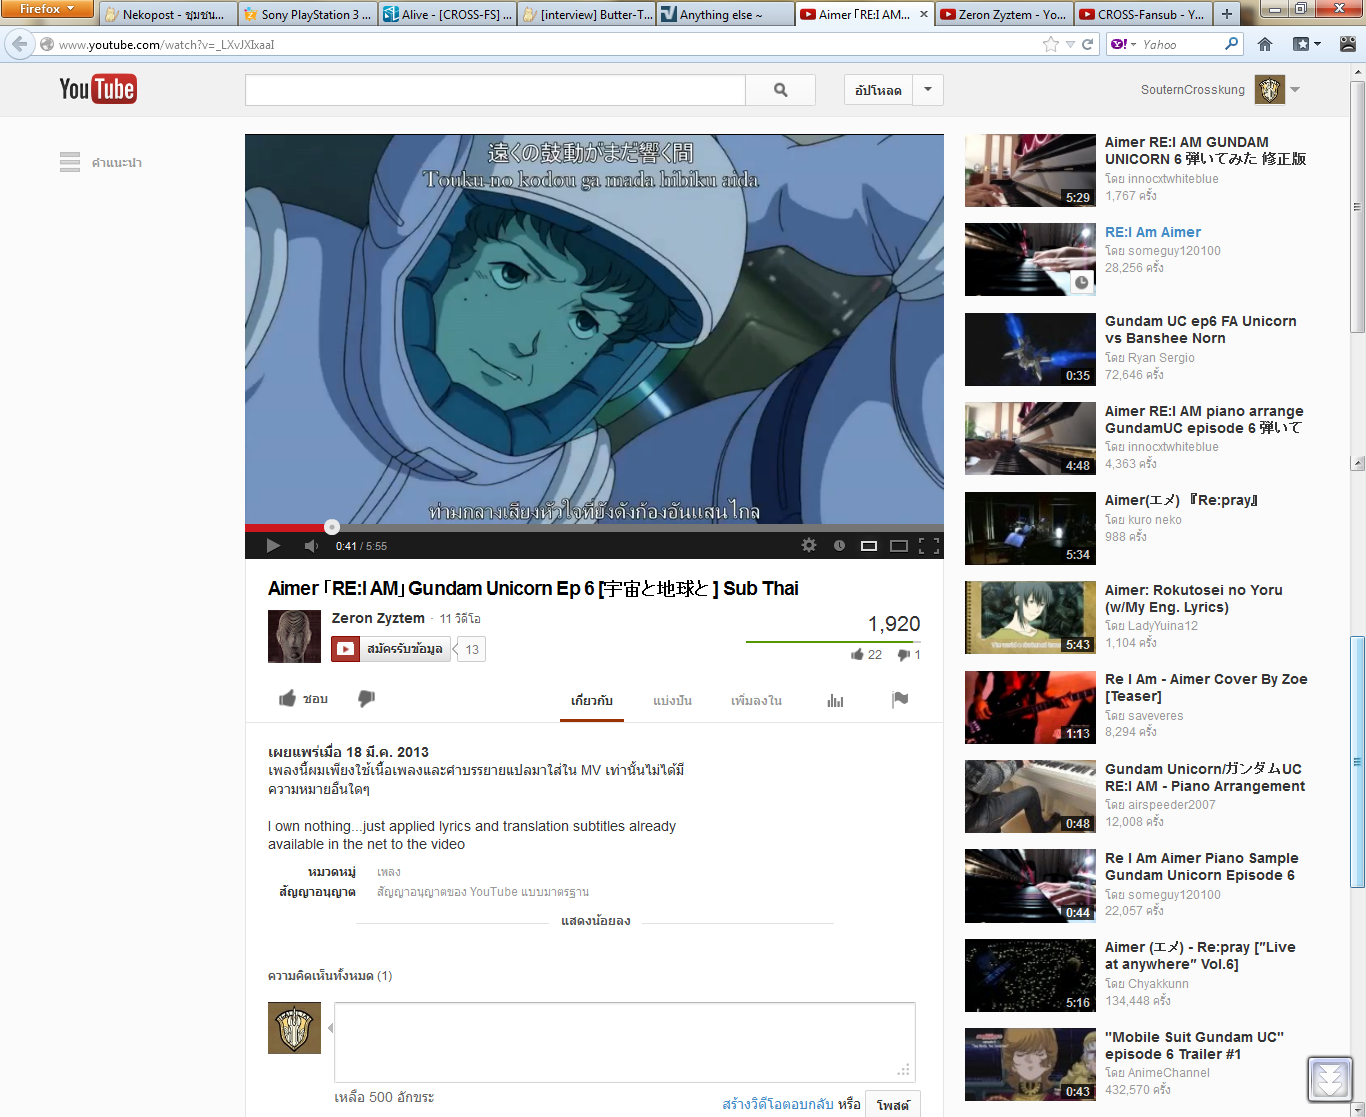The image size is (1366, 1117).
Task: Open the RE:I Am Aimer video title link
Action: 1153,232
